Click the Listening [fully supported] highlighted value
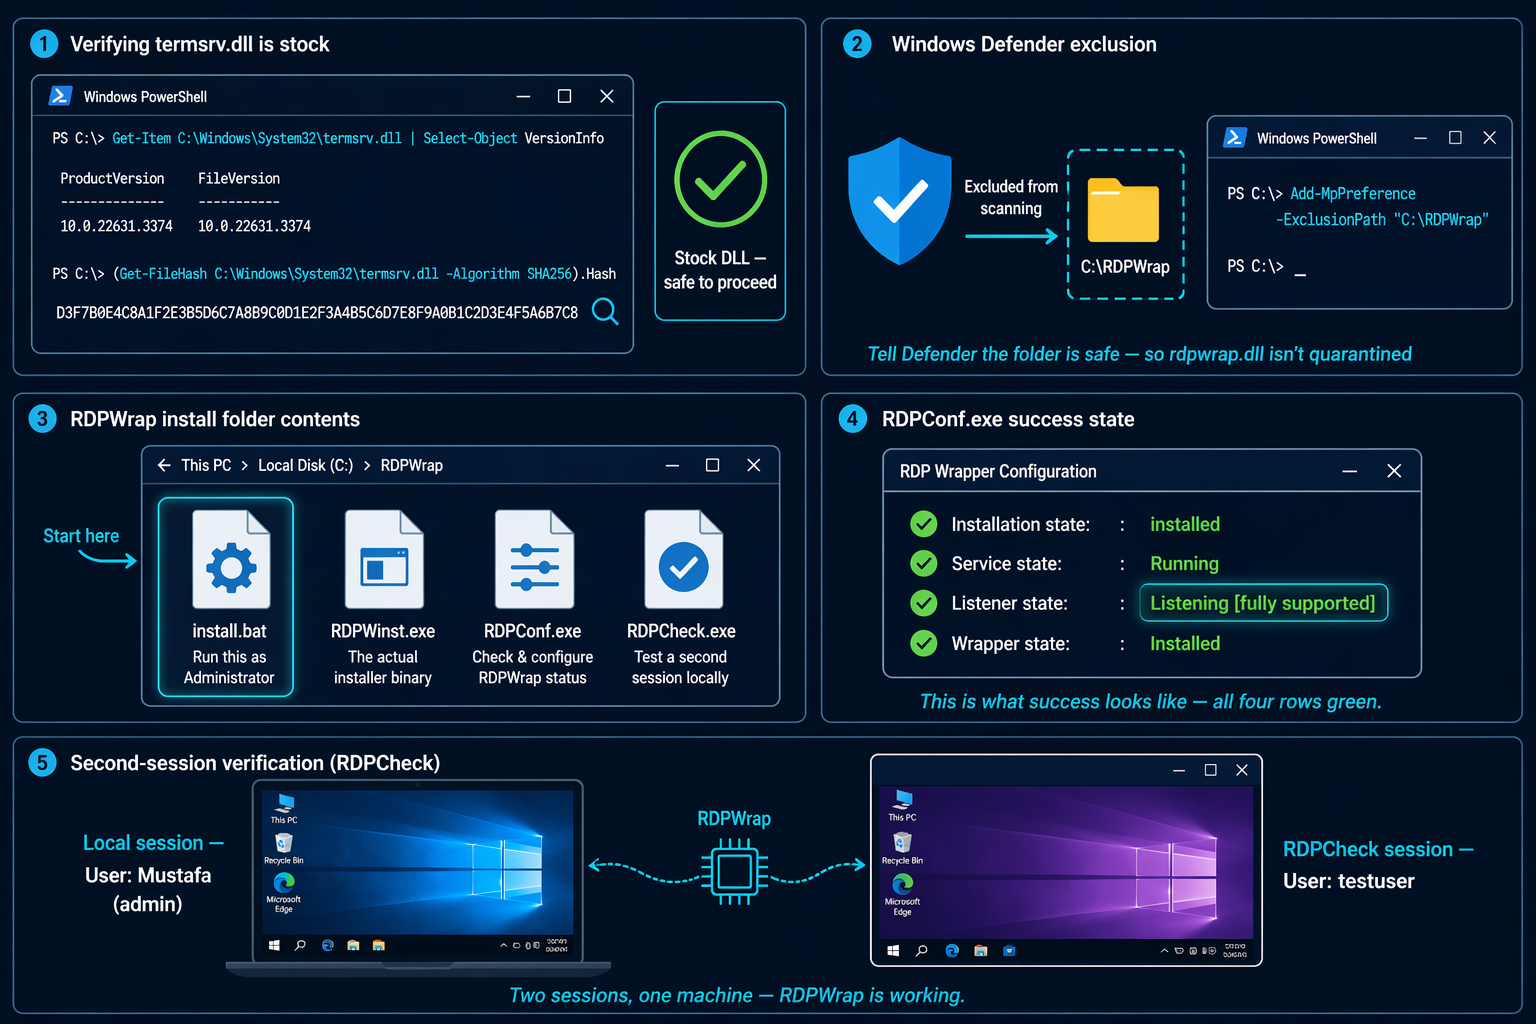1536x1024 pixels. (1263, 603)
